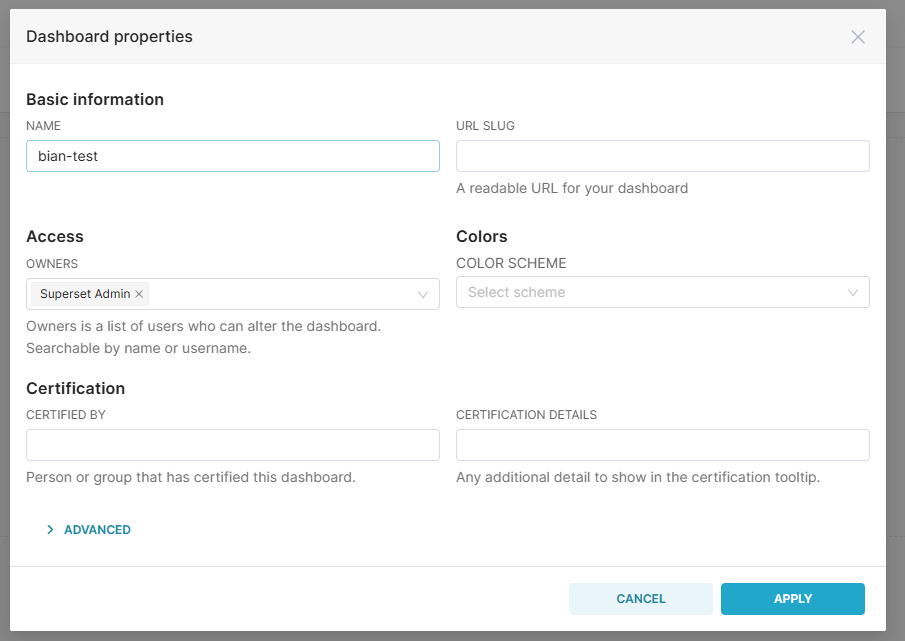Click the 'Searchable by name or username.' text

[139, 348]
